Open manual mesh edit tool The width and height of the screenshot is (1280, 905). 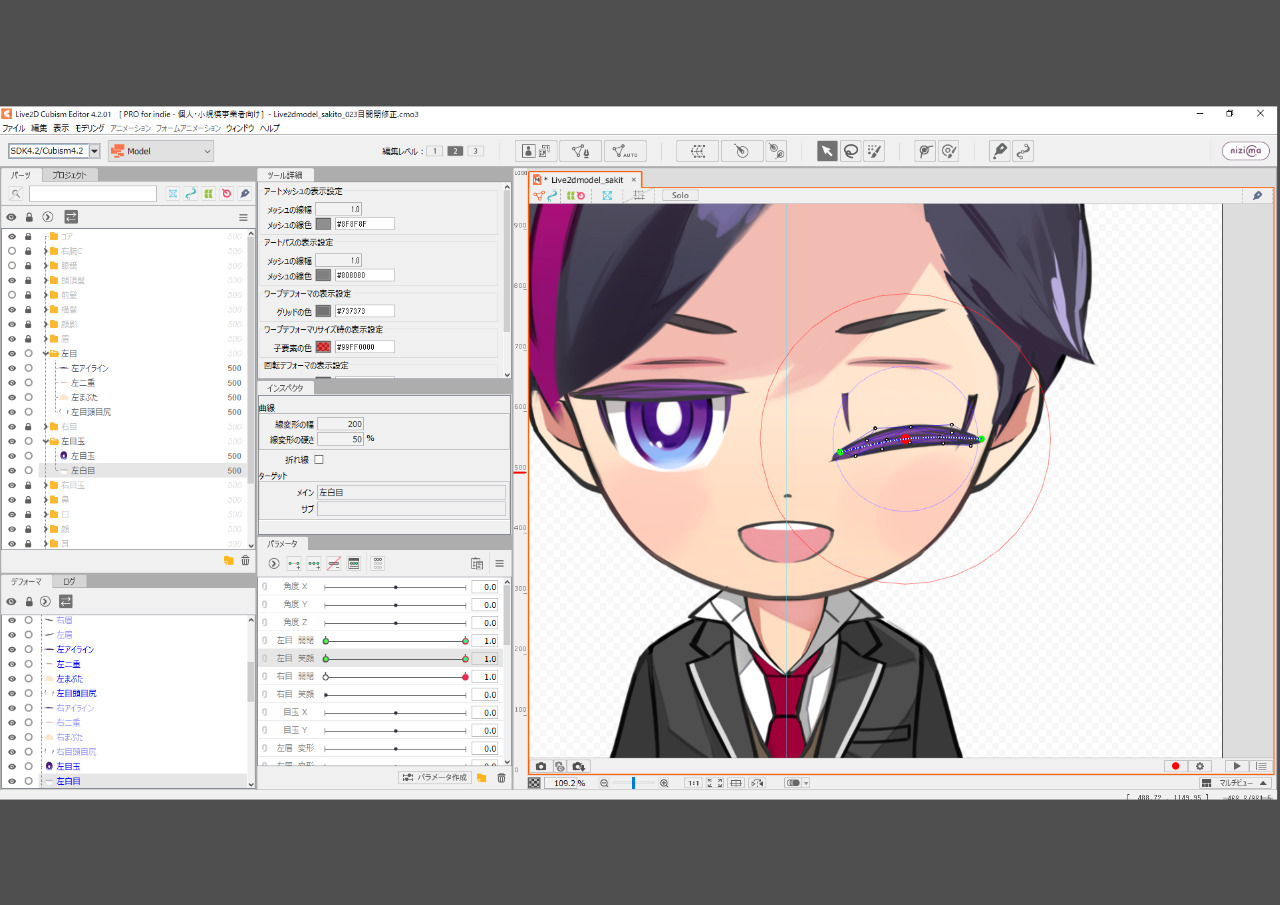point(581,151)
